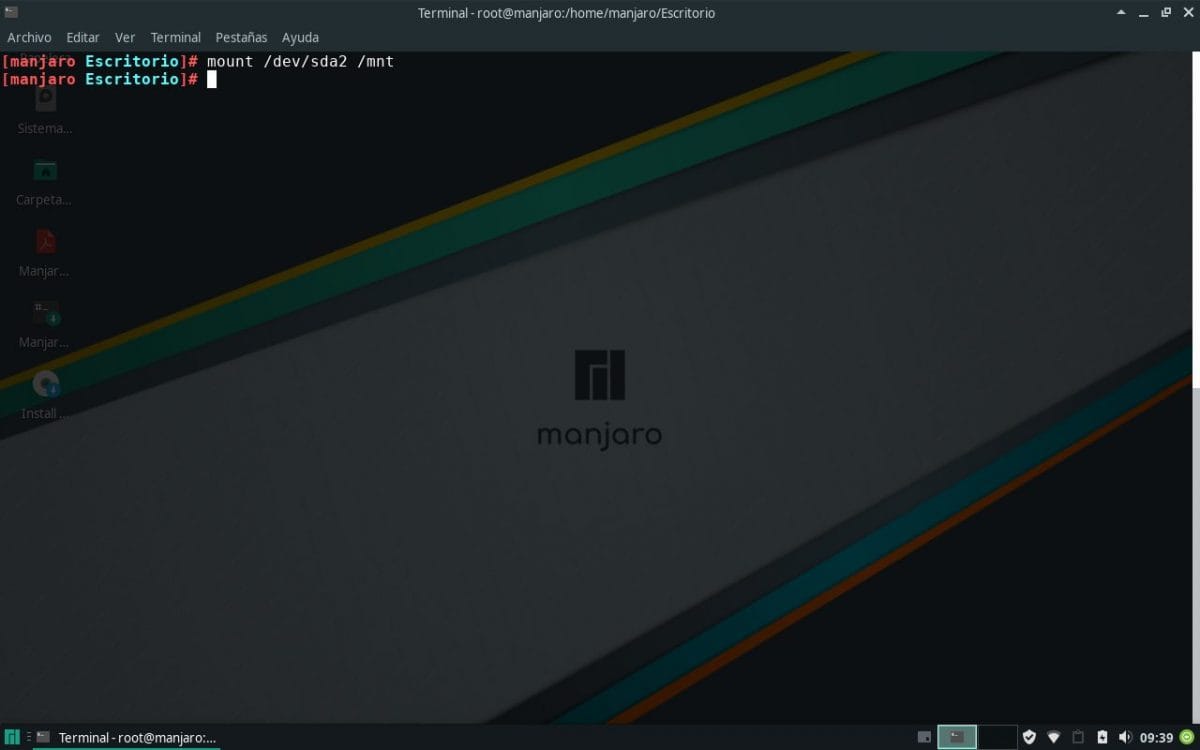Click the shield security tray icon
This screenshot has width=1200, height=750.
pos(1029,738)
